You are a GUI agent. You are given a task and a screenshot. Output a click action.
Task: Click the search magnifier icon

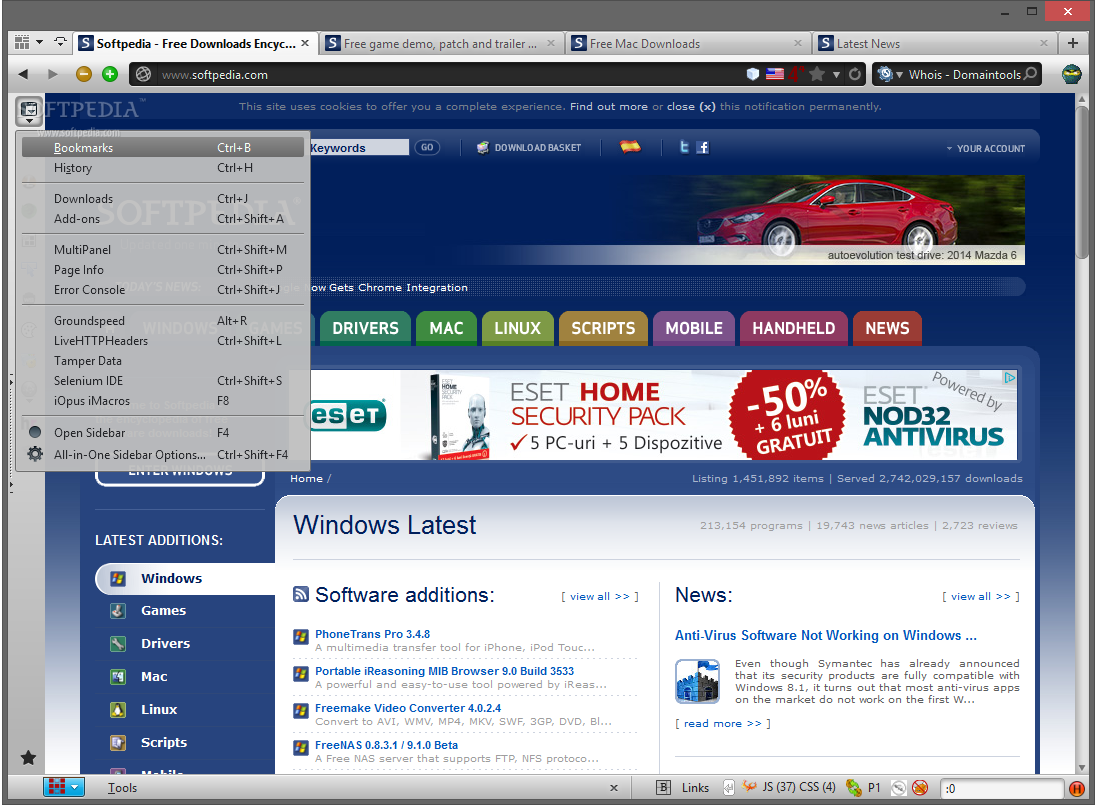tap(1030, 74)
